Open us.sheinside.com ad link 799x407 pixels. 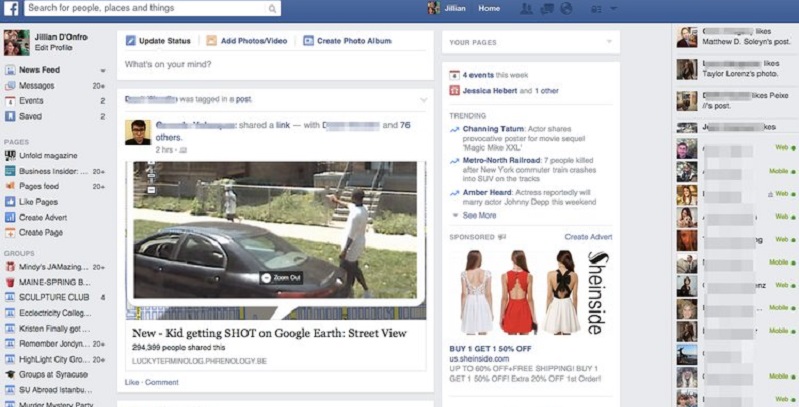click(x=479, y=359)
